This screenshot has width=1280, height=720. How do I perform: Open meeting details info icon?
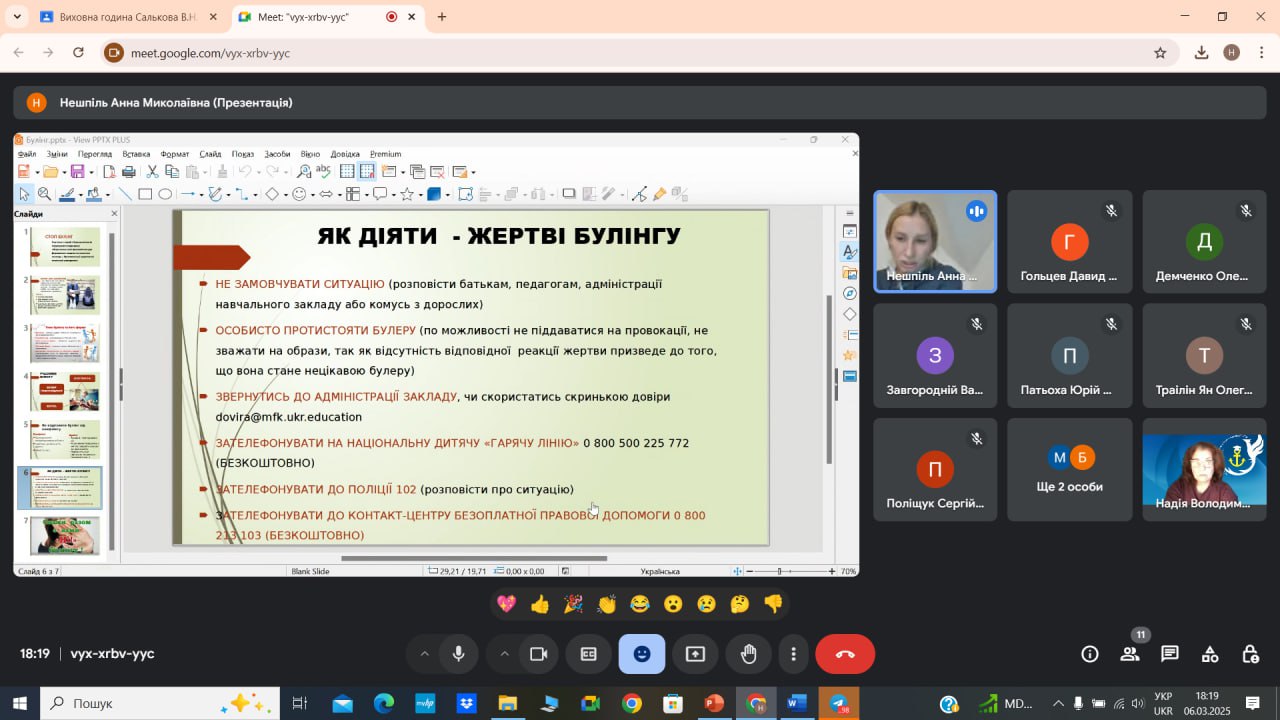coord(1090,654)
